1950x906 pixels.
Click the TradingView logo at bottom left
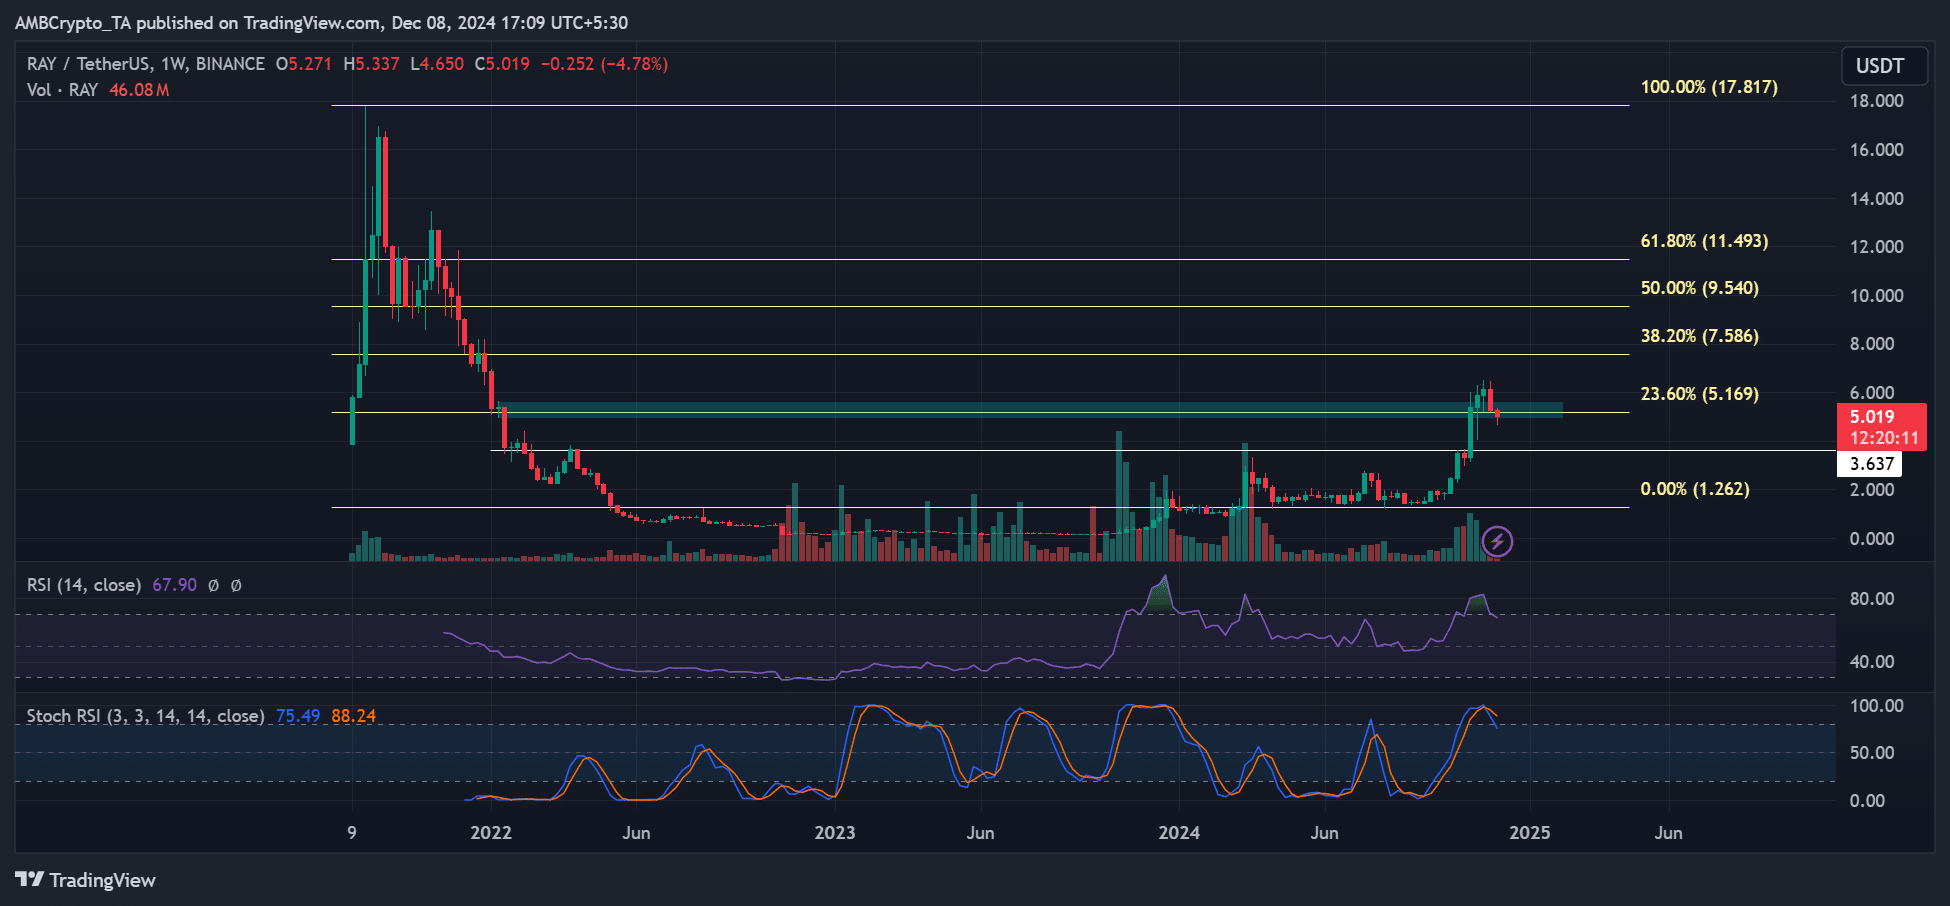coord(86,880)
